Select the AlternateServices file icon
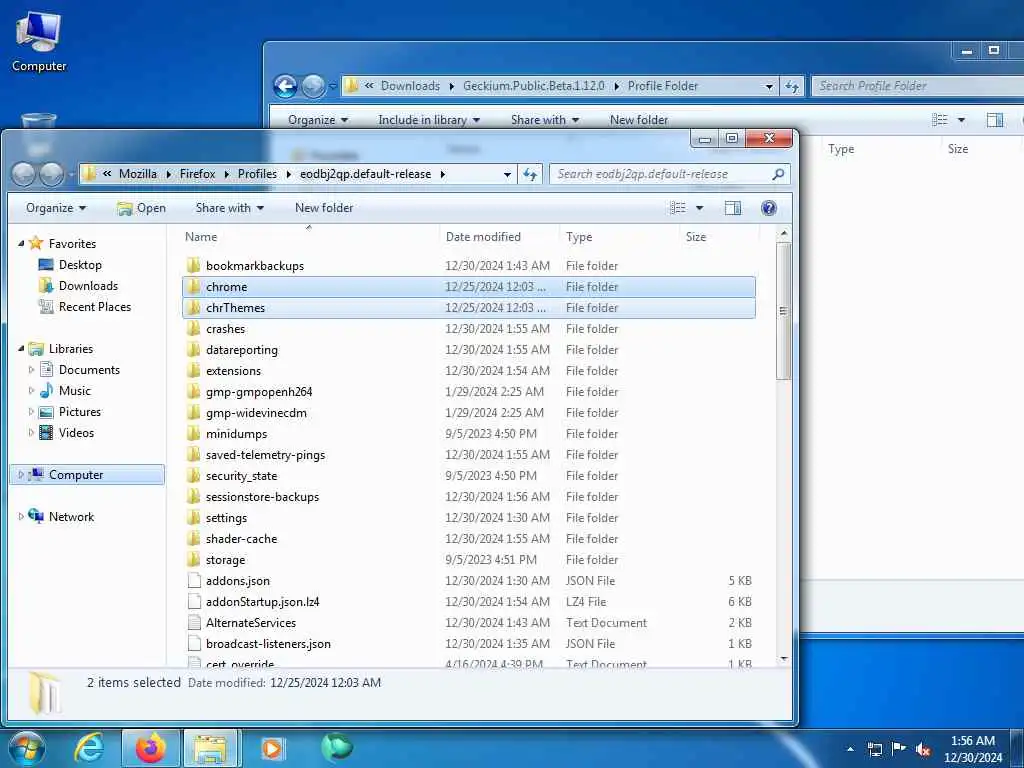 (193, 622)
